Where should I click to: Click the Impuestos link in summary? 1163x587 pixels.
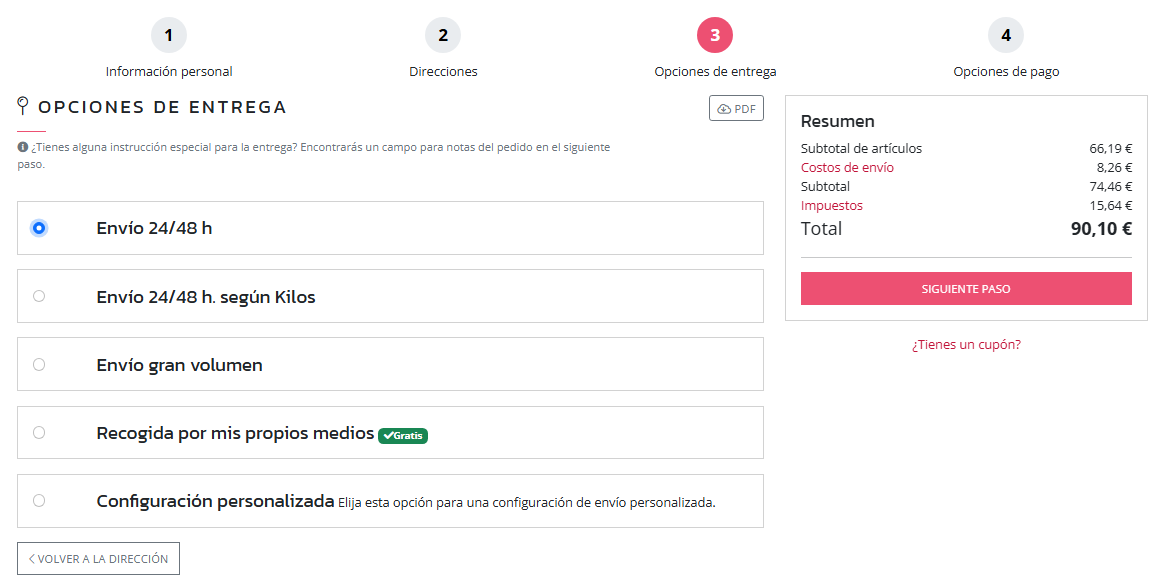[831, 206]
